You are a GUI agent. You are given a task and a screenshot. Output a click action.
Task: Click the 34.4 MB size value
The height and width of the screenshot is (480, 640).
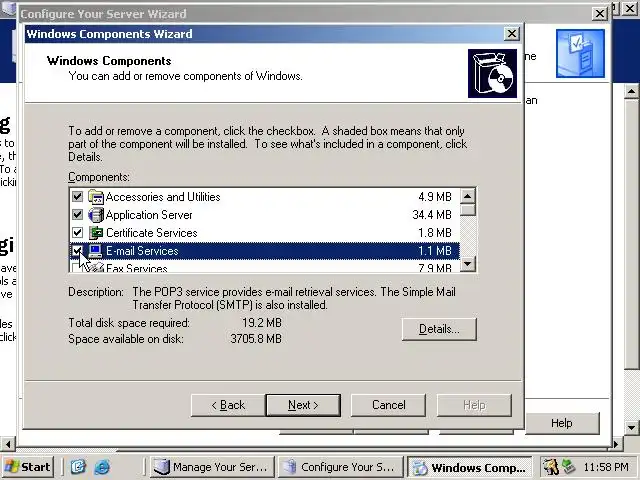[x=432, y=215]
